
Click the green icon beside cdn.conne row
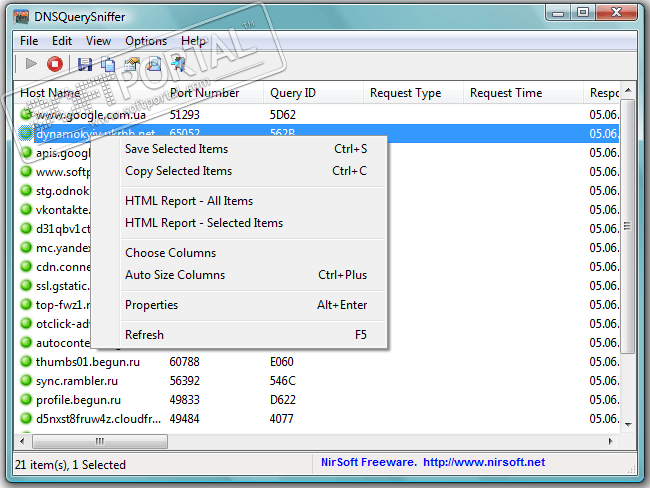click(26, 266)
